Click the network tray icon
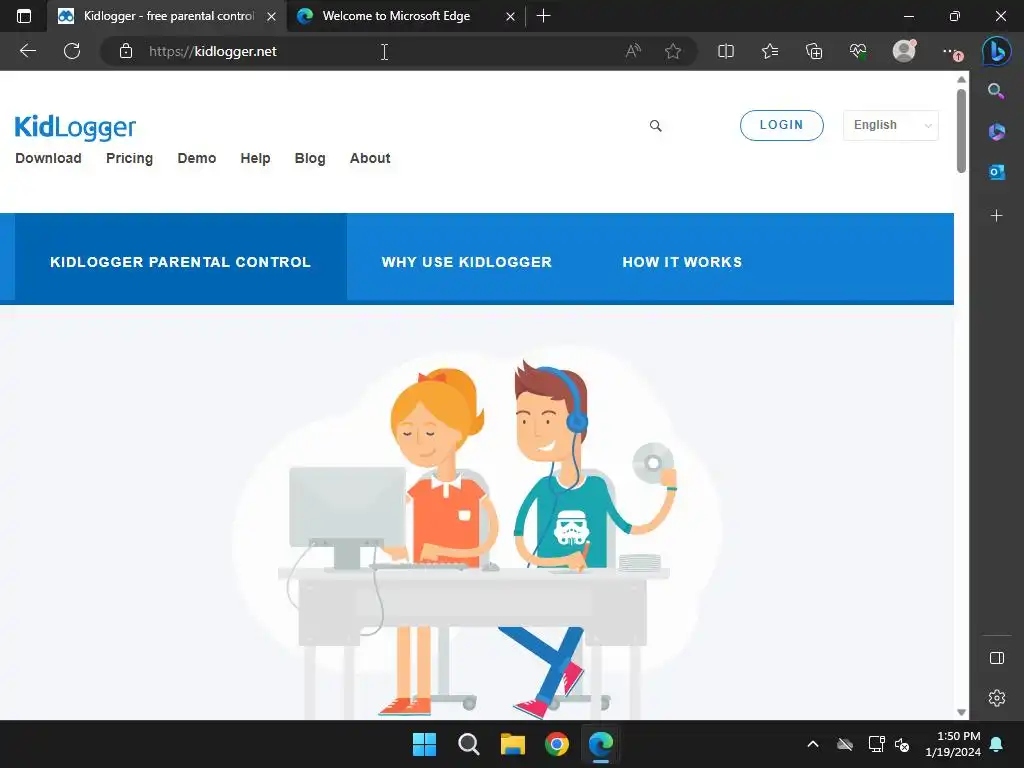Viewport: 1024px width, 768px height. pyautogui.click(x=876, y=744)
